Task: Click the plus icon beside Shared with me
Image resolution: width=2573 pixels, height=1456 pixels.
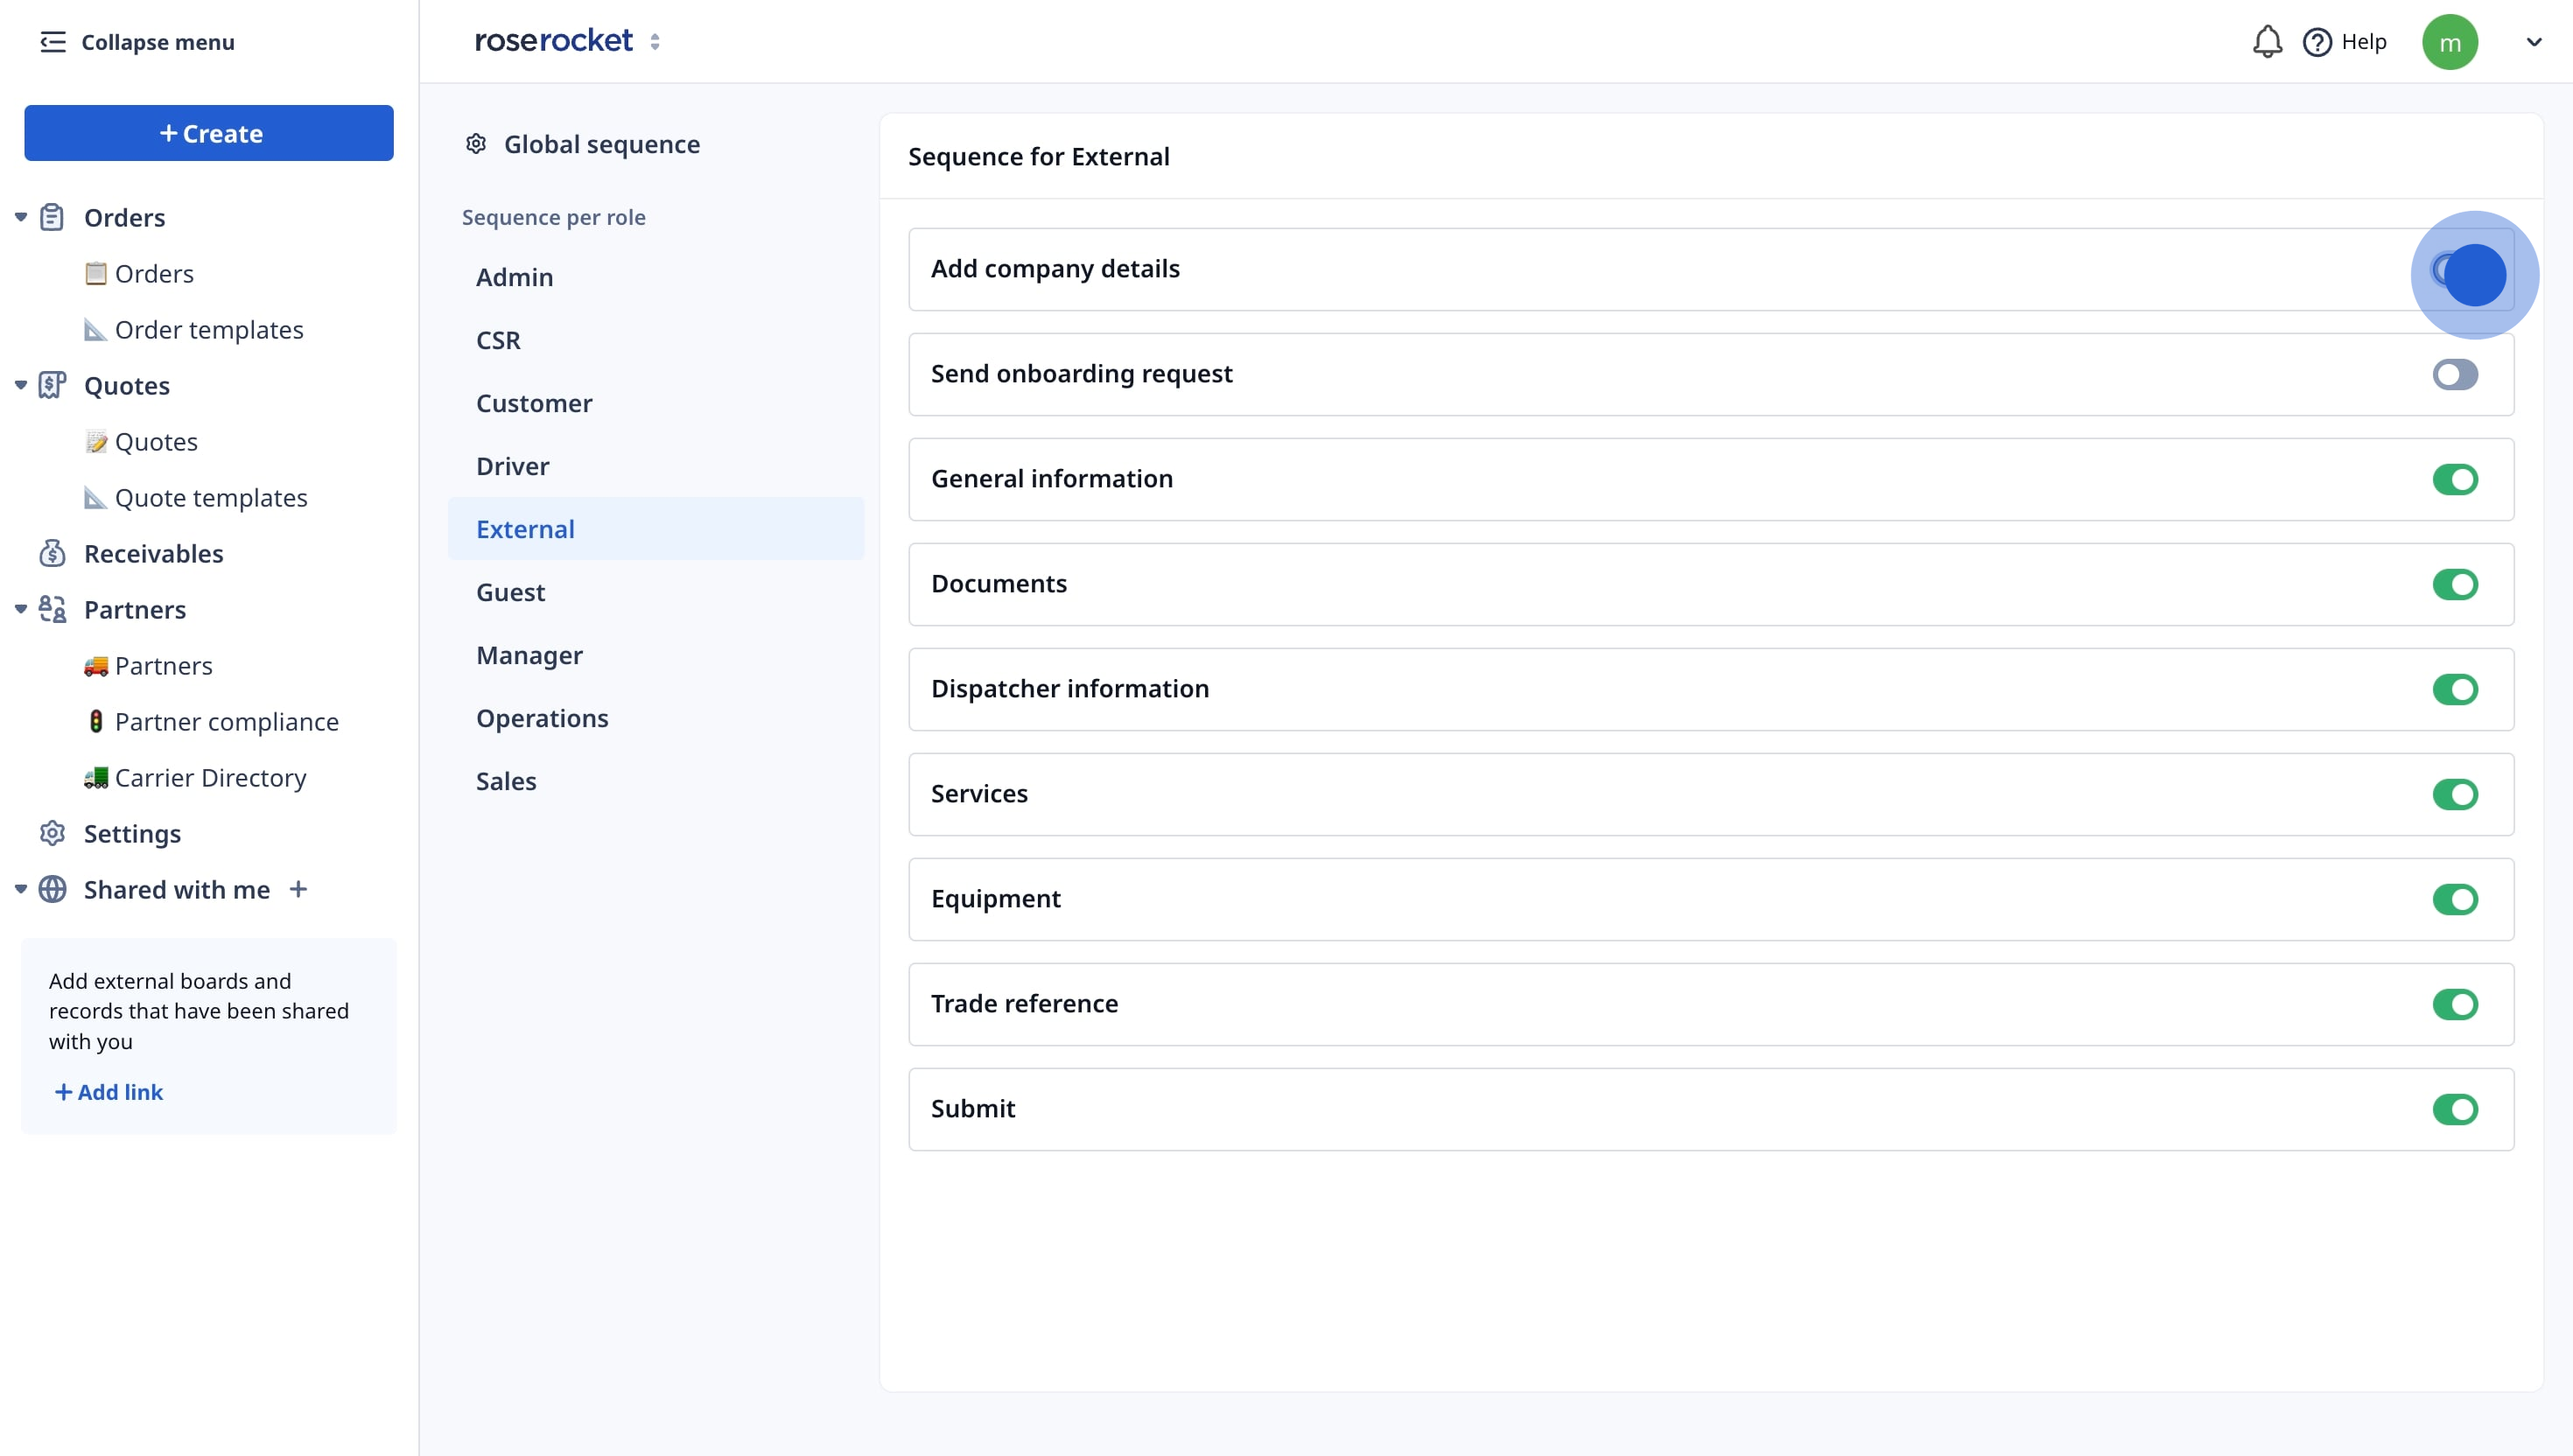Action: coord(298,889)
